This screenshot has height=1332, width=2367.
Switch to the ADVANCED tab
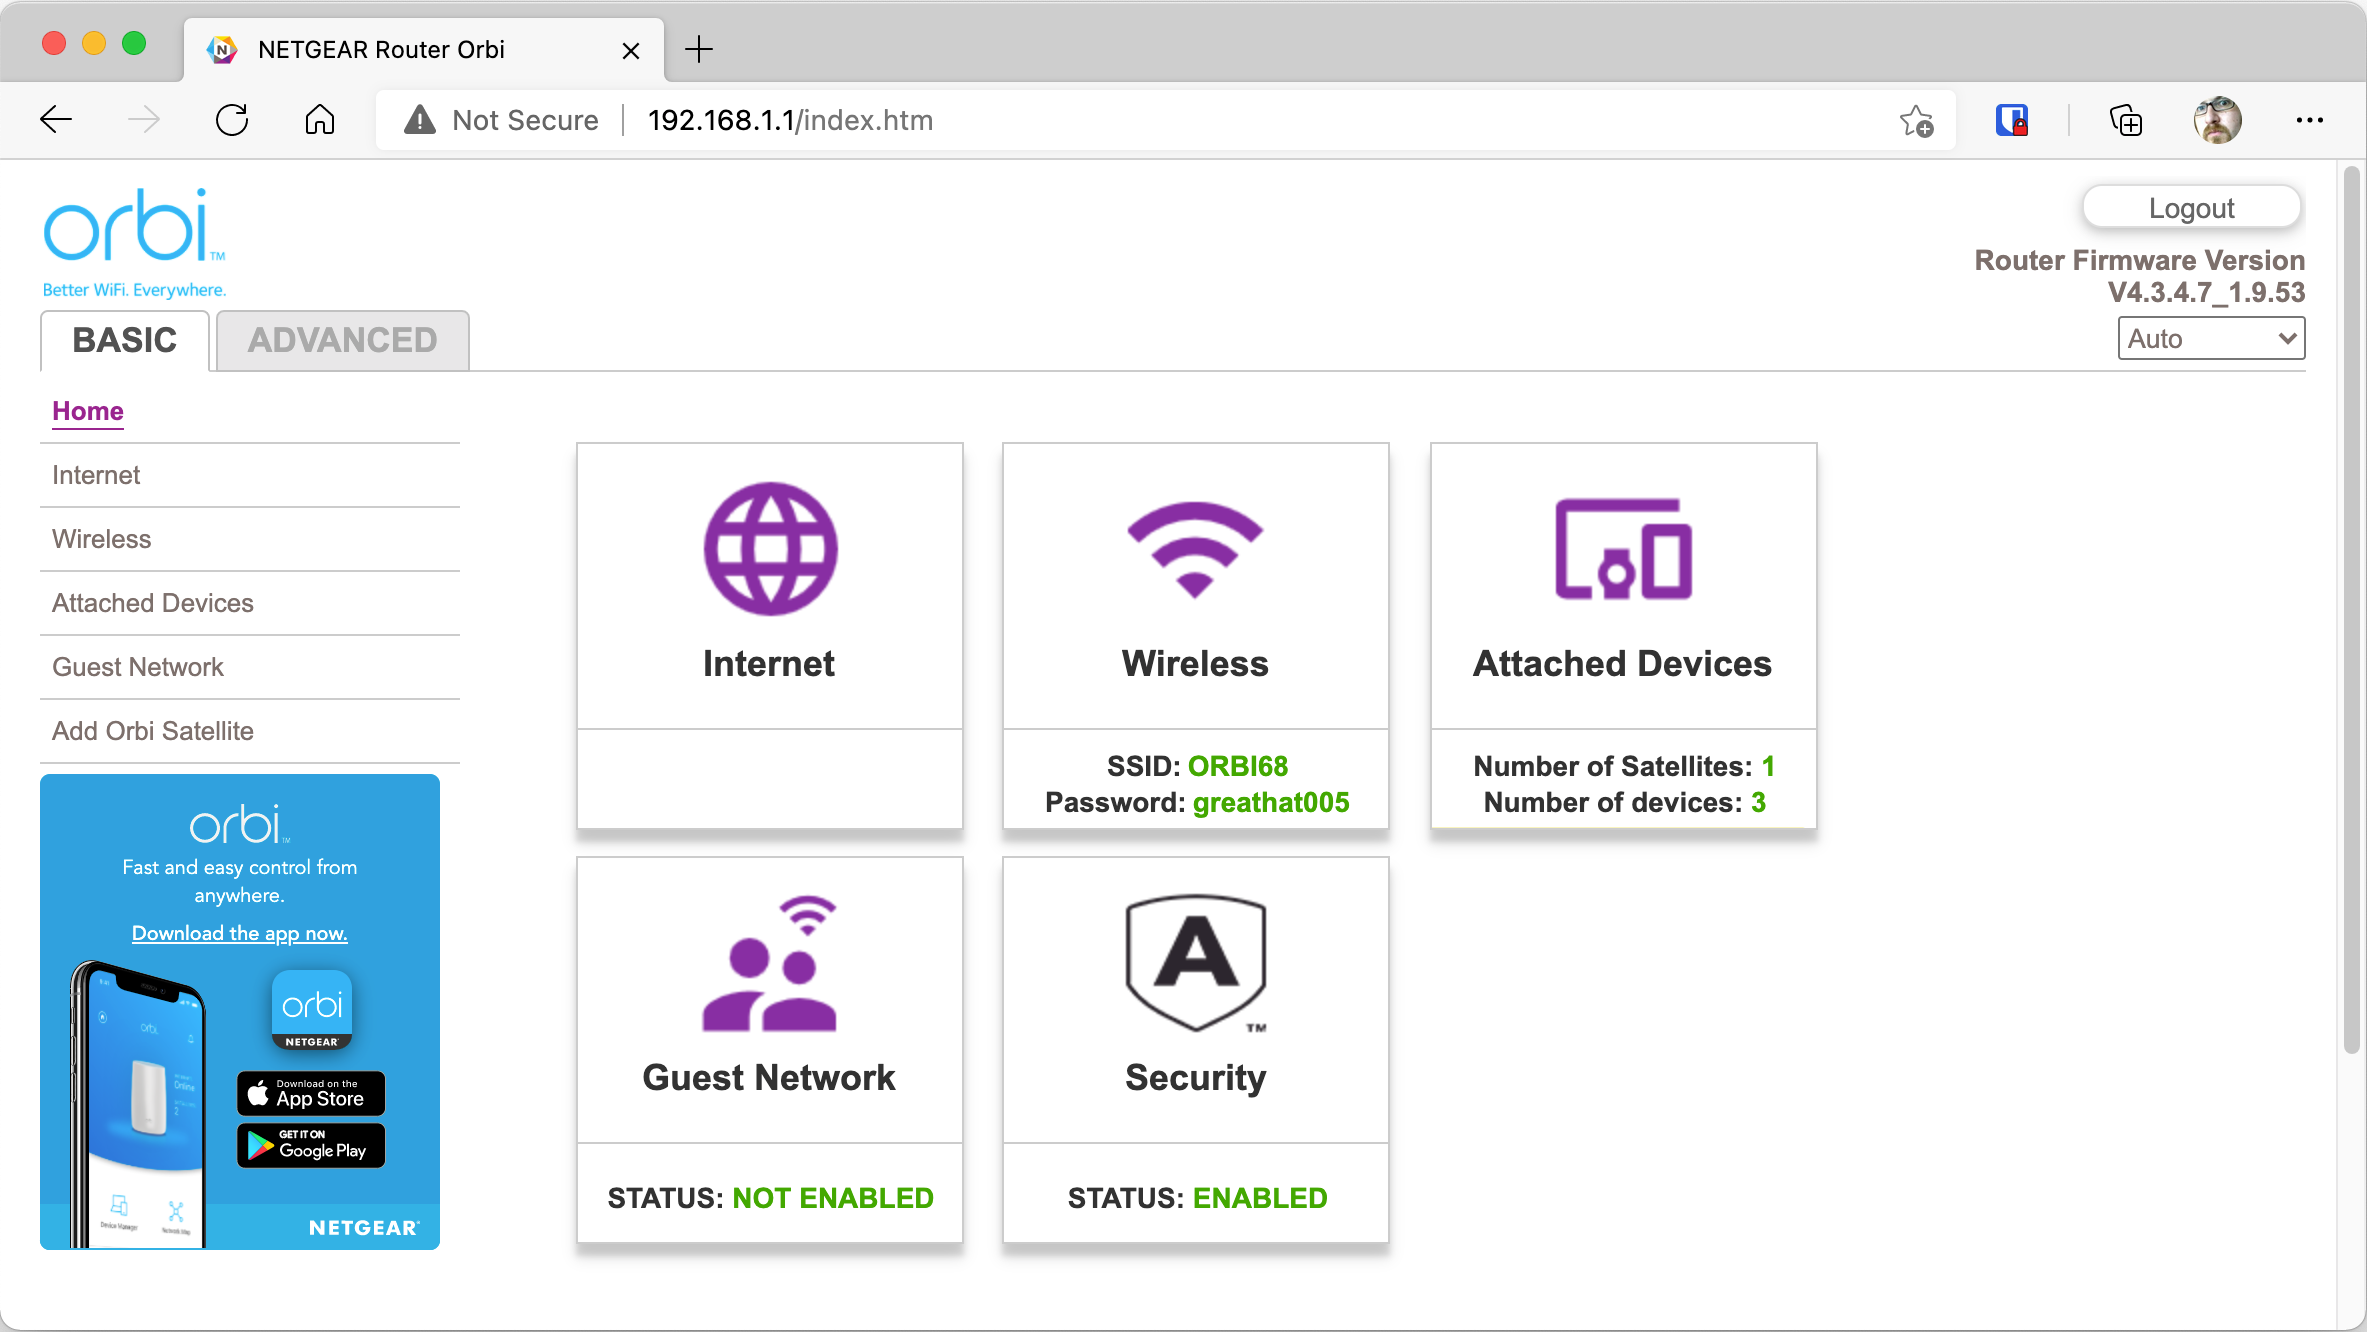pyautogui.click(x=342, y=340)
